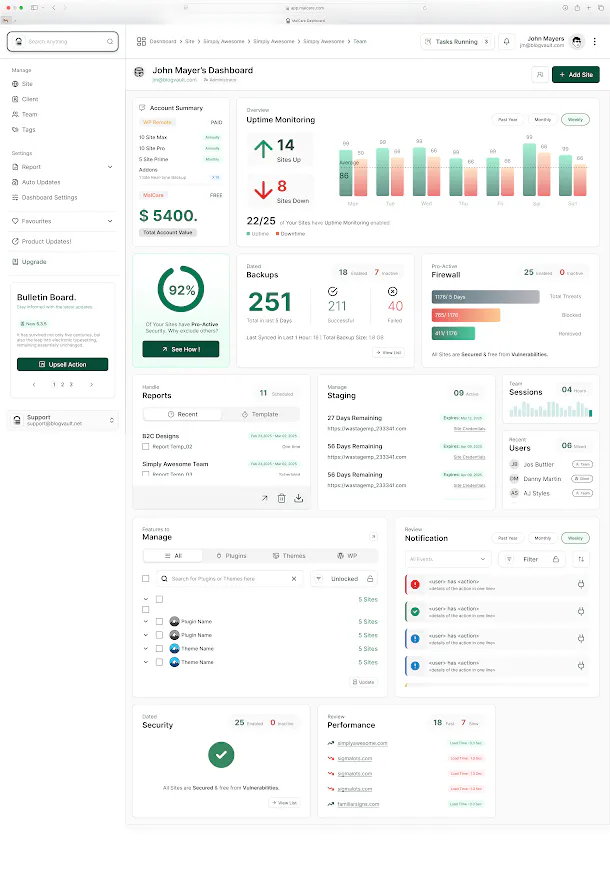Select Monthly in Notification panel

click(542, 538)
